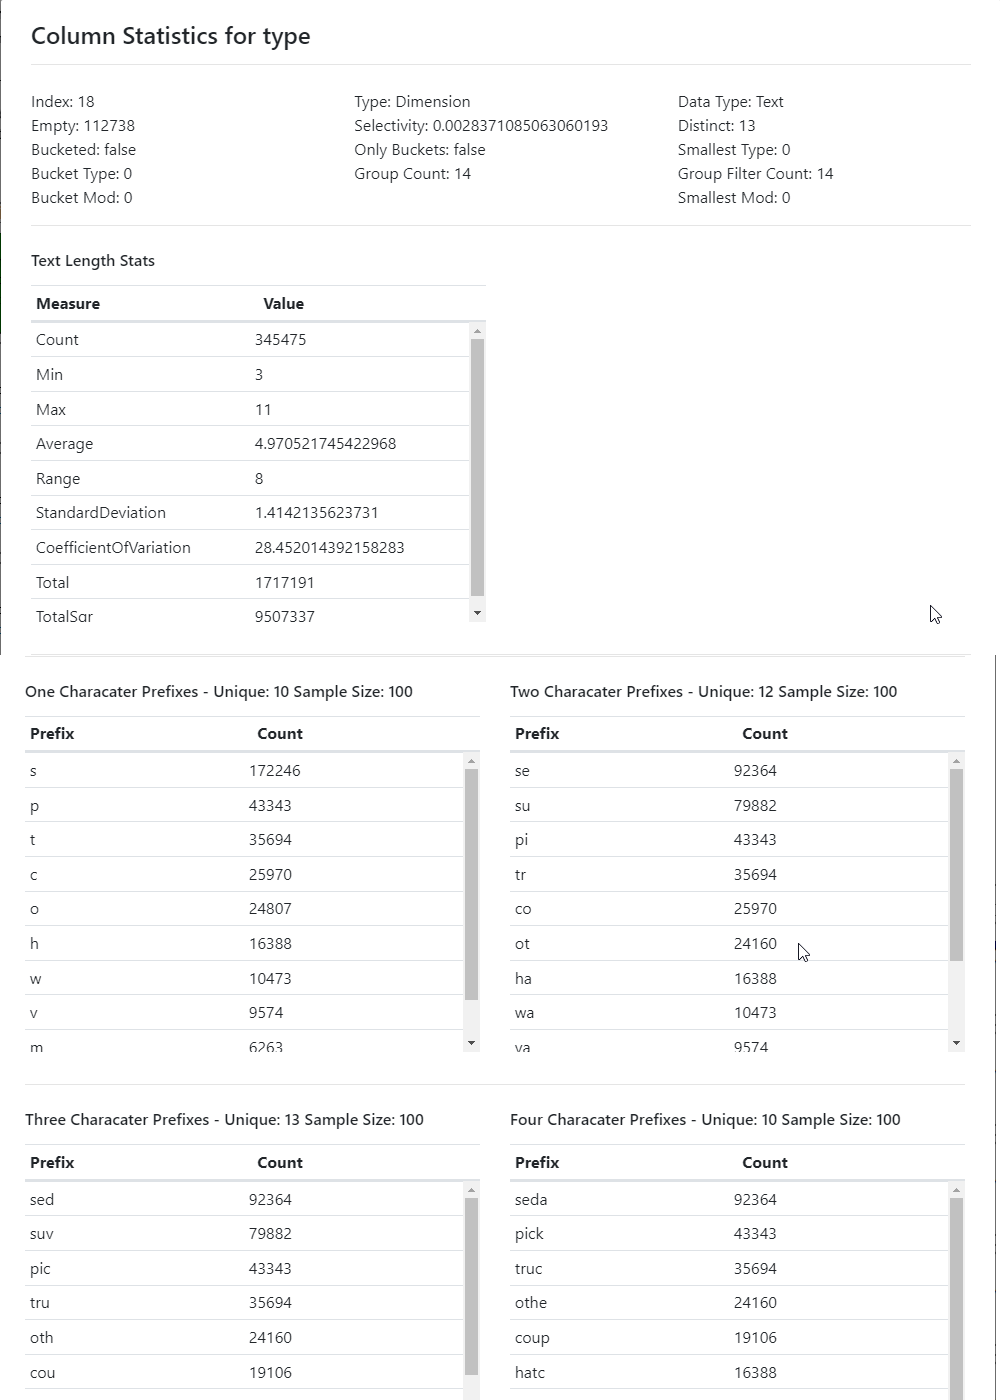1000x1400 pixels.
Task: Click the Measure column header
Action: pos(68,304)
